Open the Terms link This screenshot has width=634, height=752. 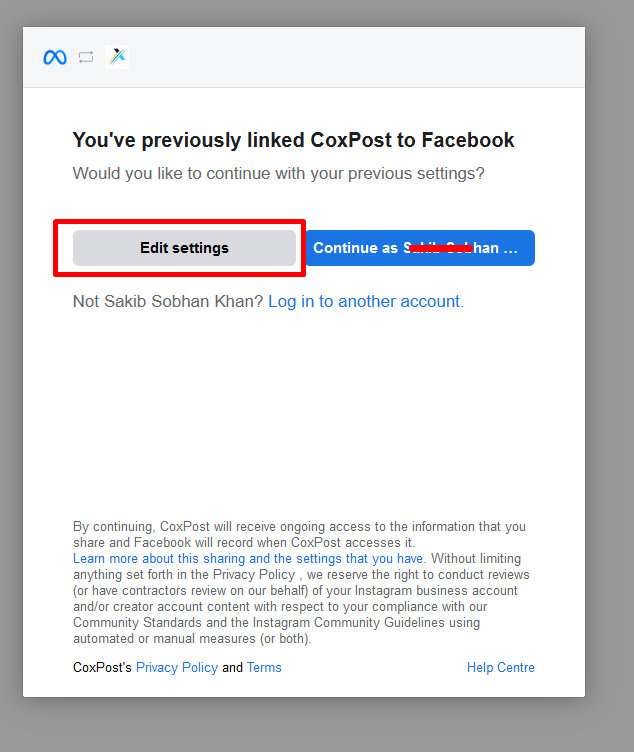click(264, 667)
